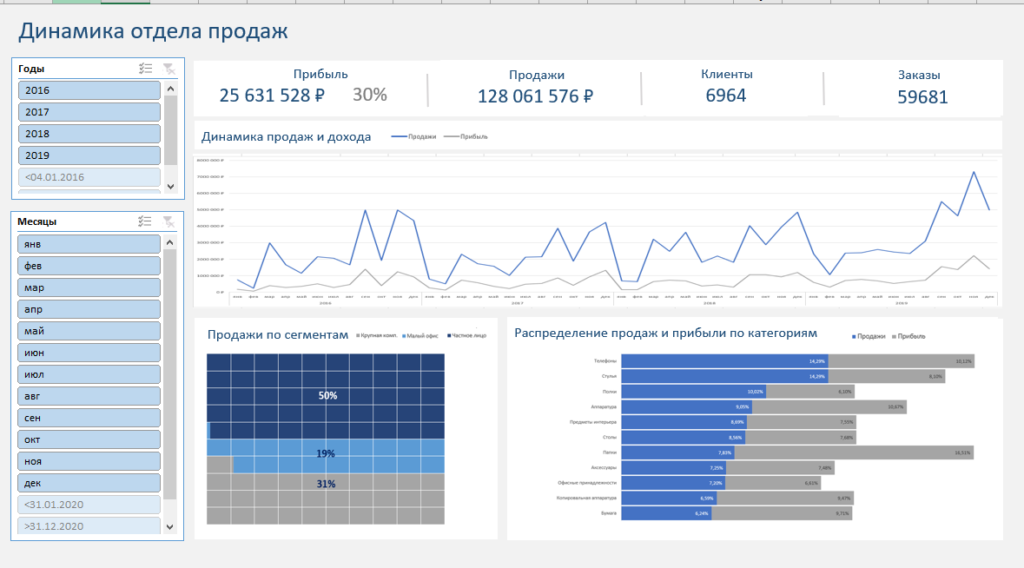Toggle the 2019 year filter

point(89,156)
